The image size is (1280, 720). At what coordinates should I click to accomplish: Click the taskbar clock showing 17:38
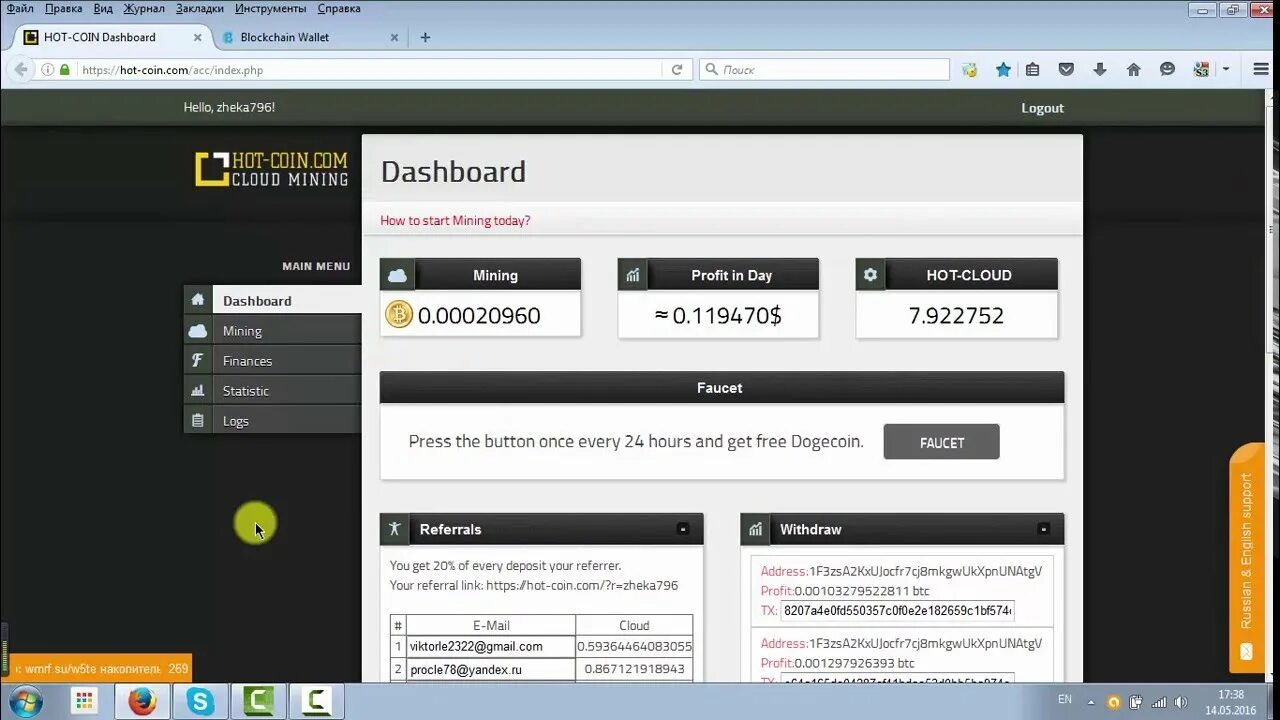click(x=1231, y=702)
